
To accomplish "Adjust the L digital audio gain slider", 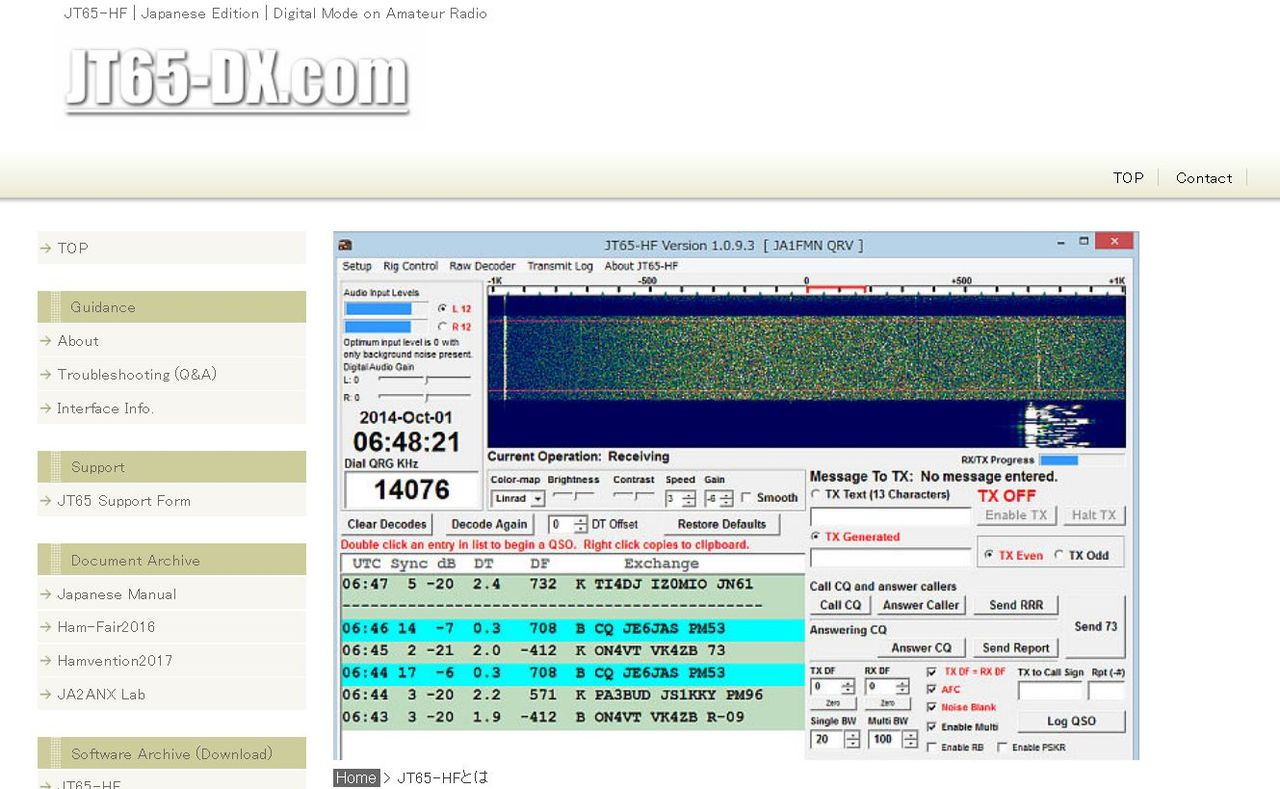I will 424,380.
